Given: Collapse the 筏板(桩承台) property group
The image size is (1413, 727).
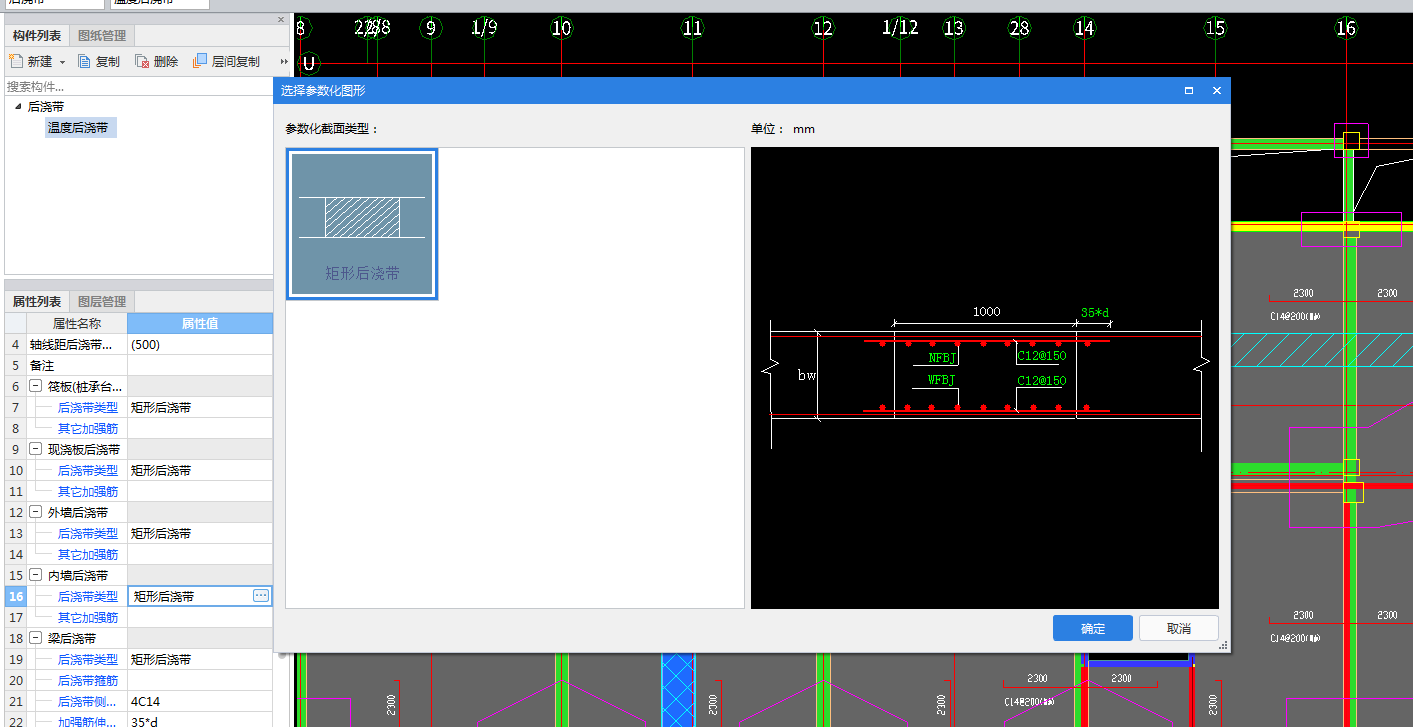Looking at the screenshot, I should point(36,386).
